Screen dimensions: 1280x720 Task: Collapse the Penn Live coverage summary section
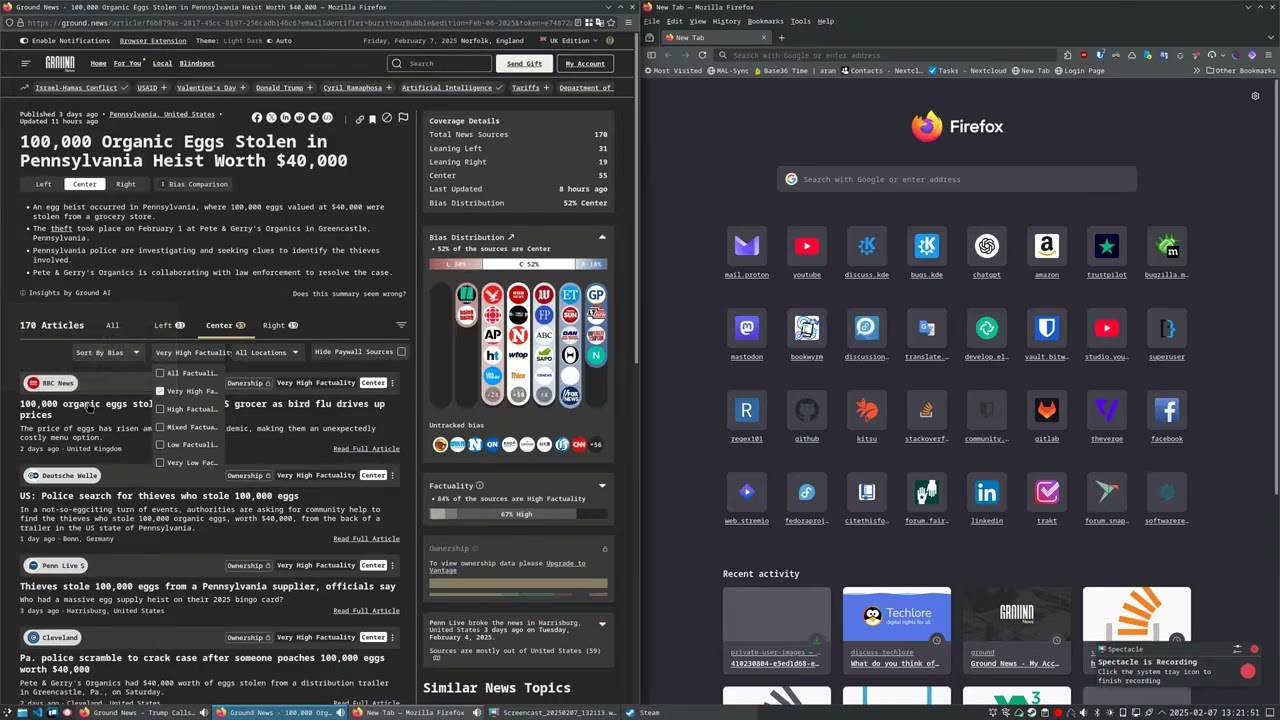602,624
